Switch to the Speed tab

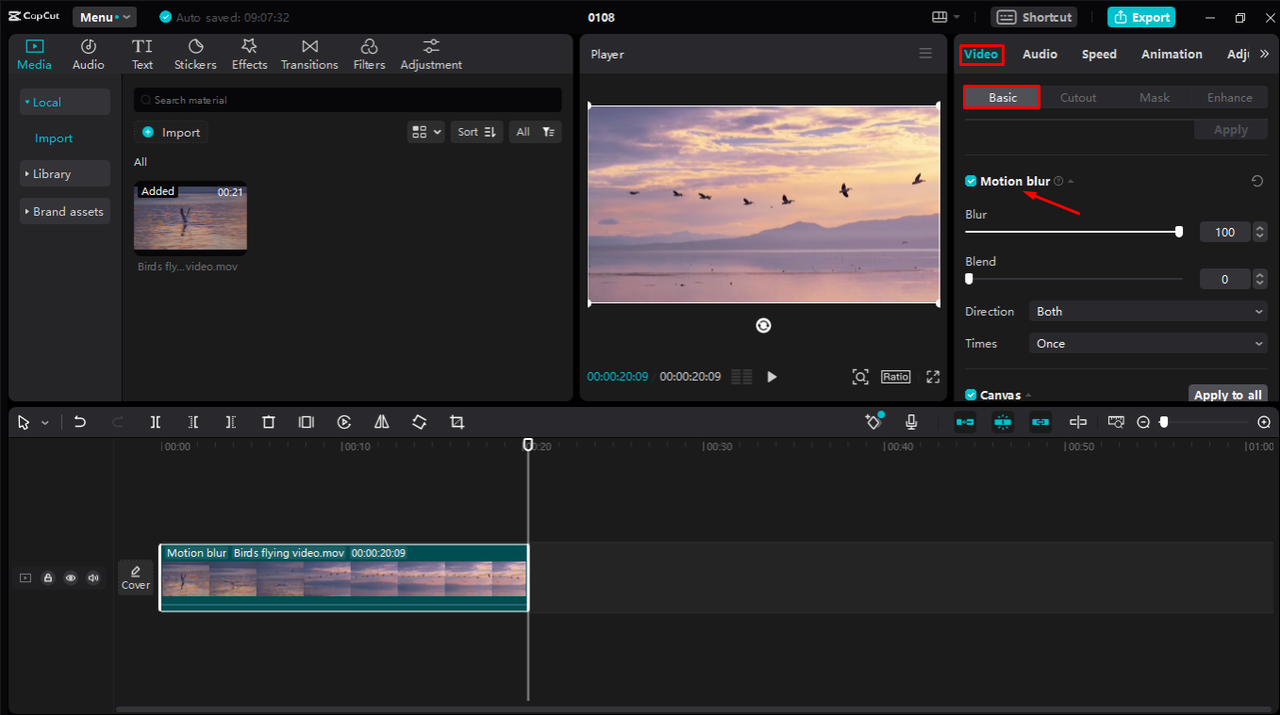(1099, 54)
